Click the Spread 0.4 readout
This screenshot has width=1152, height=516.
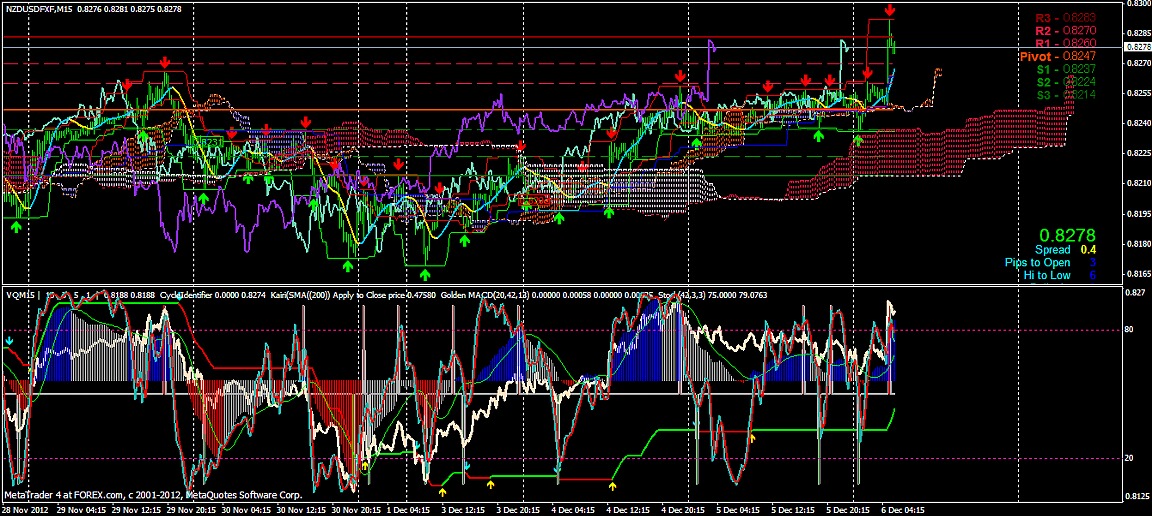[x=1063, y=250]
